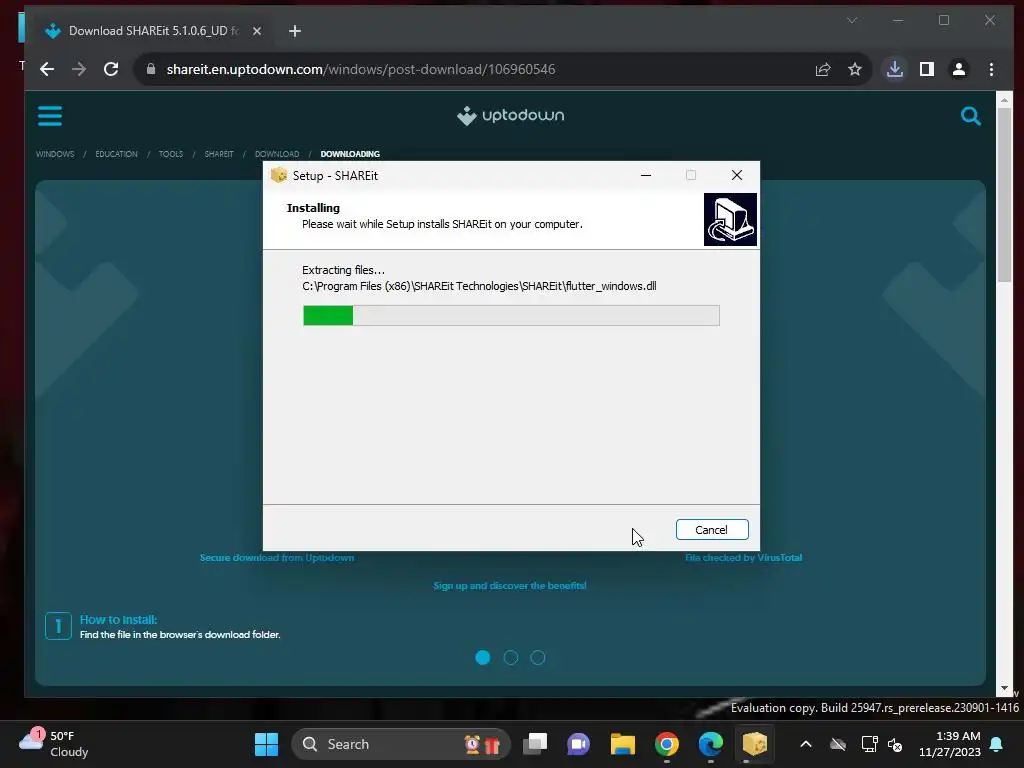Click the taskbar Search box
The image size is (1024, 768).
click(400, 744)
